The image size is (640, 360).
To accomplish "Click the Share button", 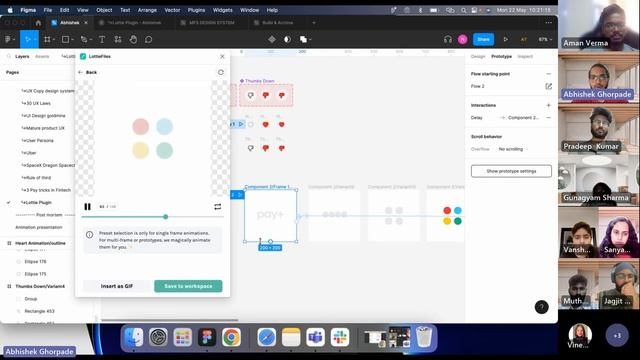I will (x=483, y=40).
